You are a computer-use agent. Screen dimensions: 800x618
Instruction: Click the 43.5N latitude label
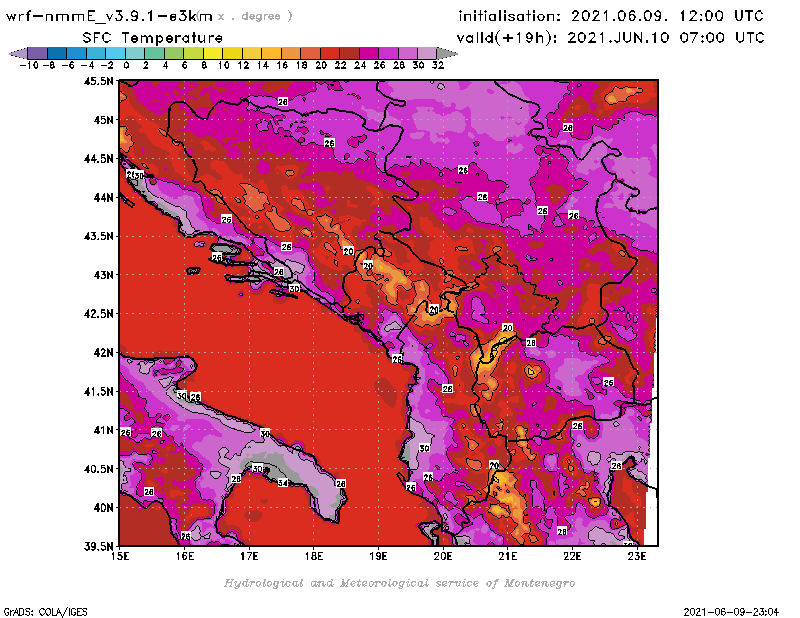[x=98, y=236]
